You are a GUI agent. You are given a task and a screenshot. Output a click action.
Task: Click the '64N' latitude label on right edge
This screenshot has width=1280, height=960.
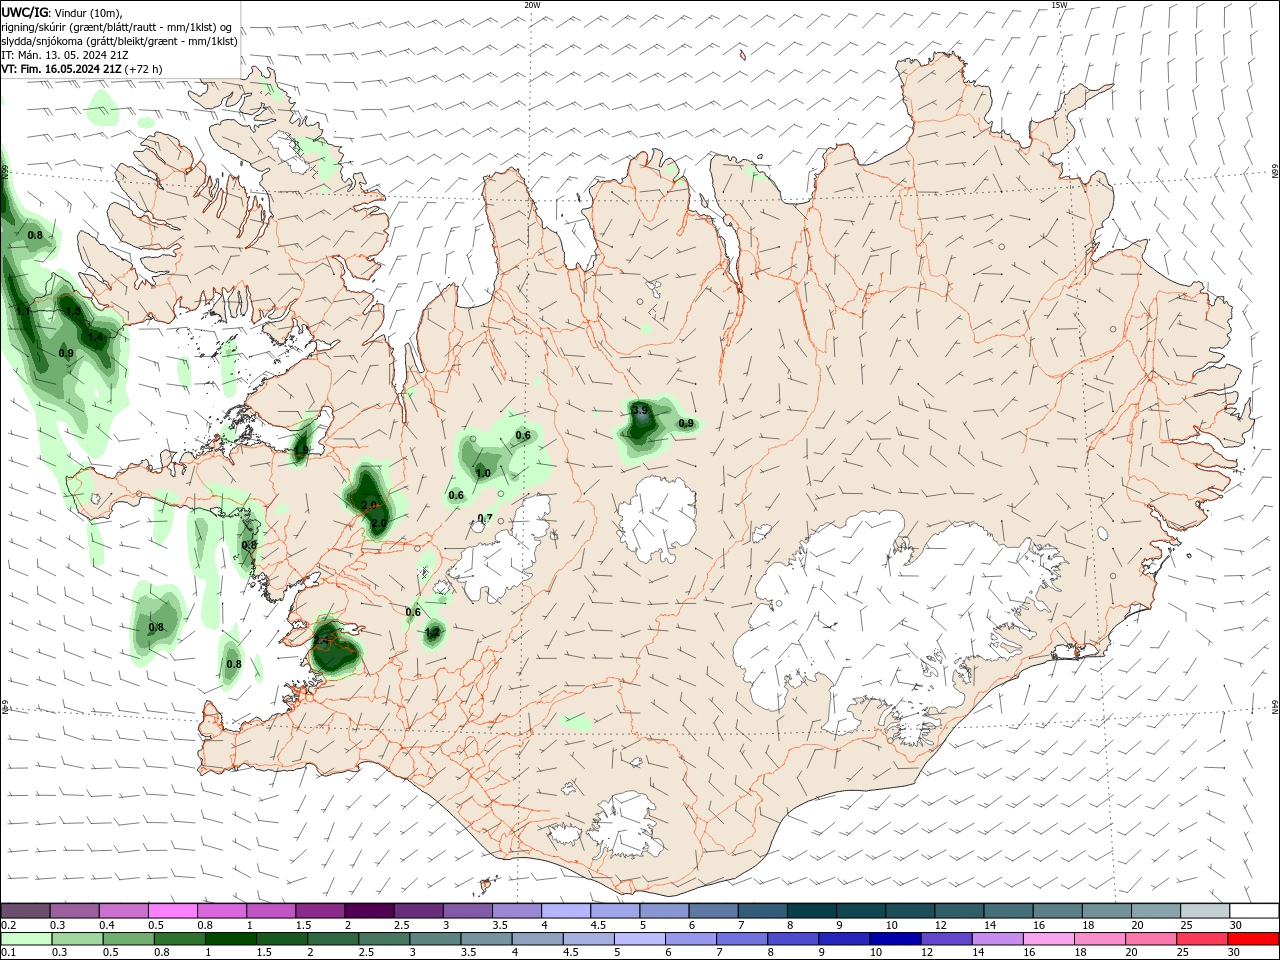(x=1275, y=708)
